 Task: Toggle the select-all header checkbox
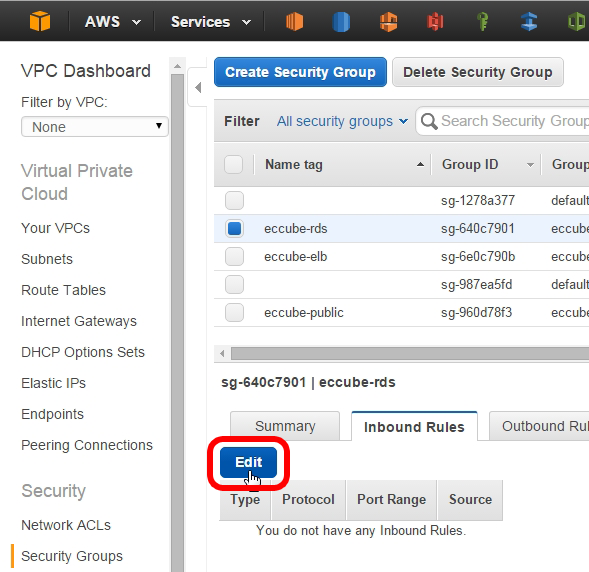[x=233, y=164]
